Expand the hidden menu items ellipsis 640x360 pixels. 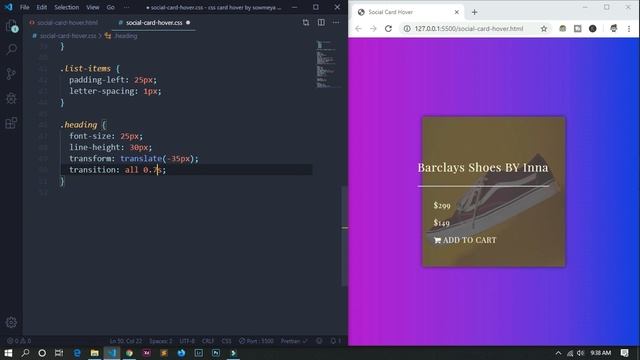(x=127, y=7)
